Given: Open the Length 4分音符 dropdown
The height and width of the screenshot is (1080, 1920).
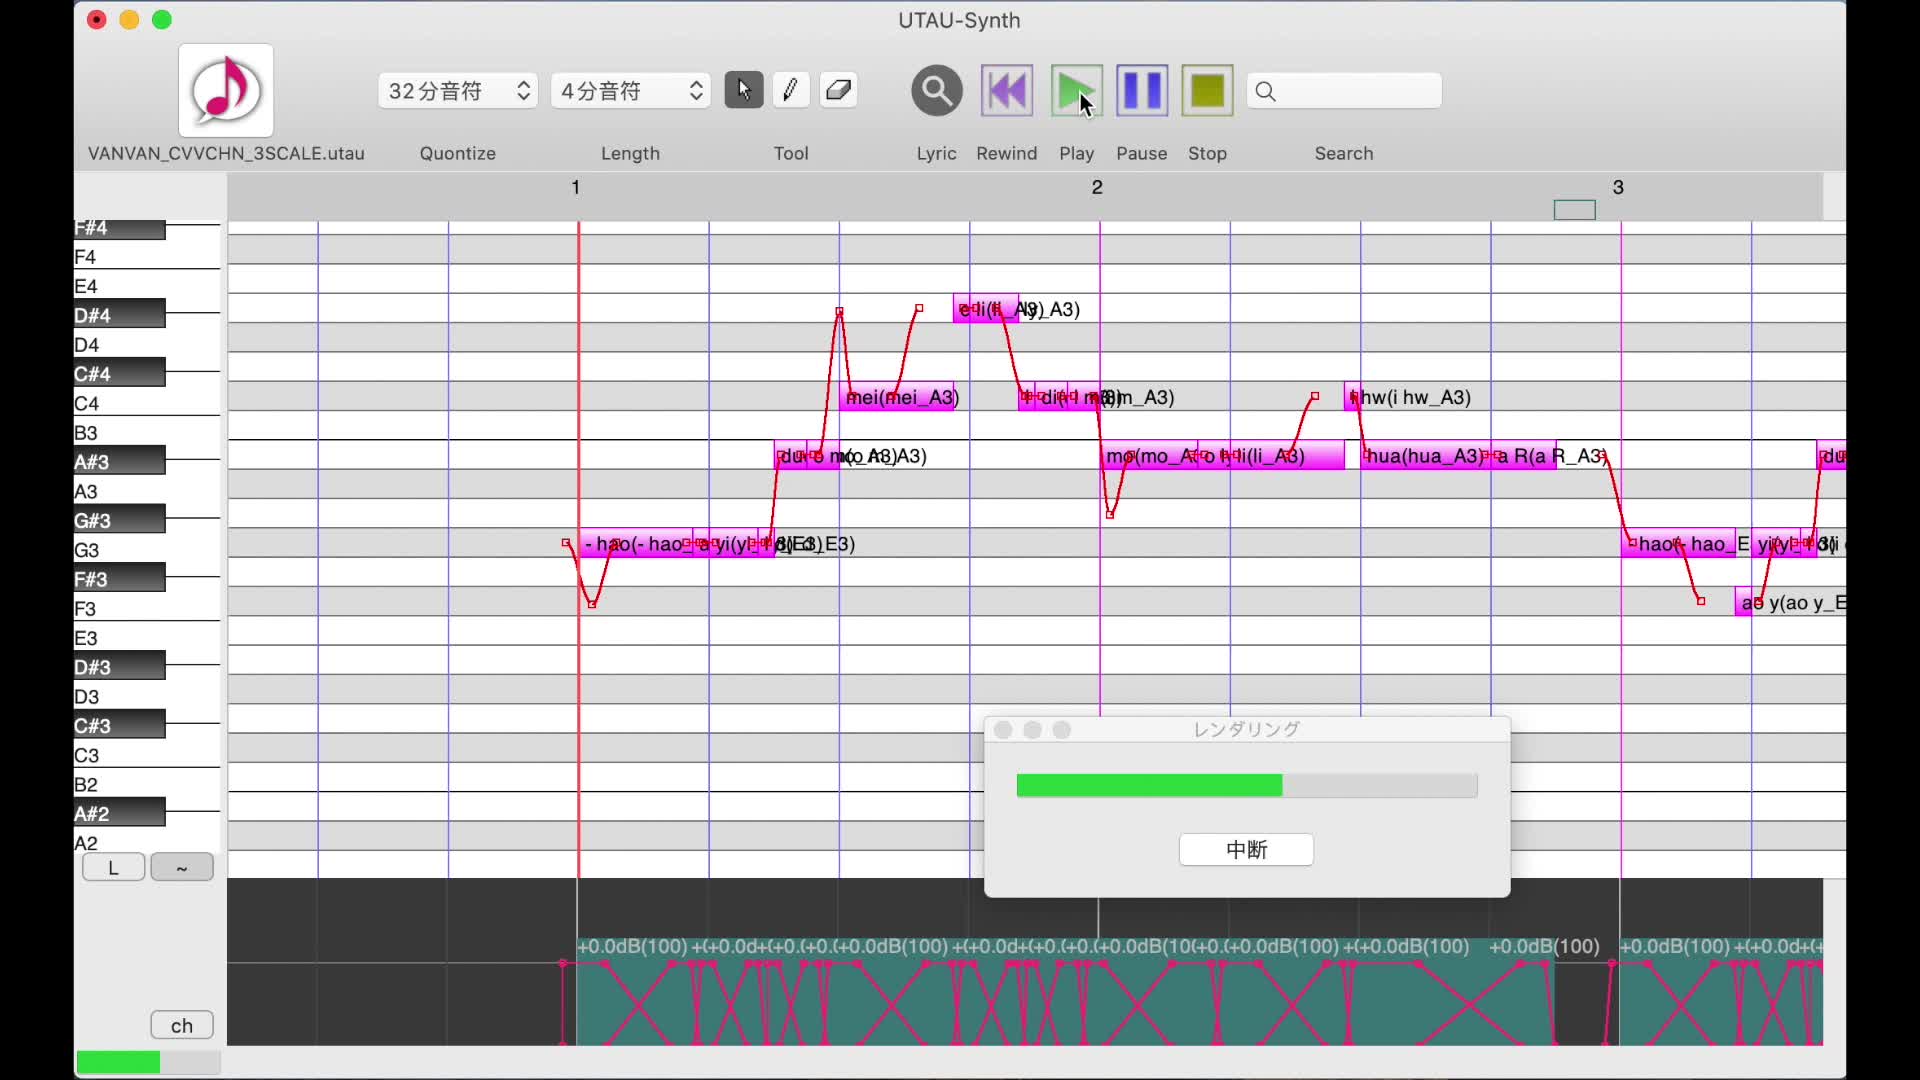Looking at the screenshot, I should coord(631,91).
